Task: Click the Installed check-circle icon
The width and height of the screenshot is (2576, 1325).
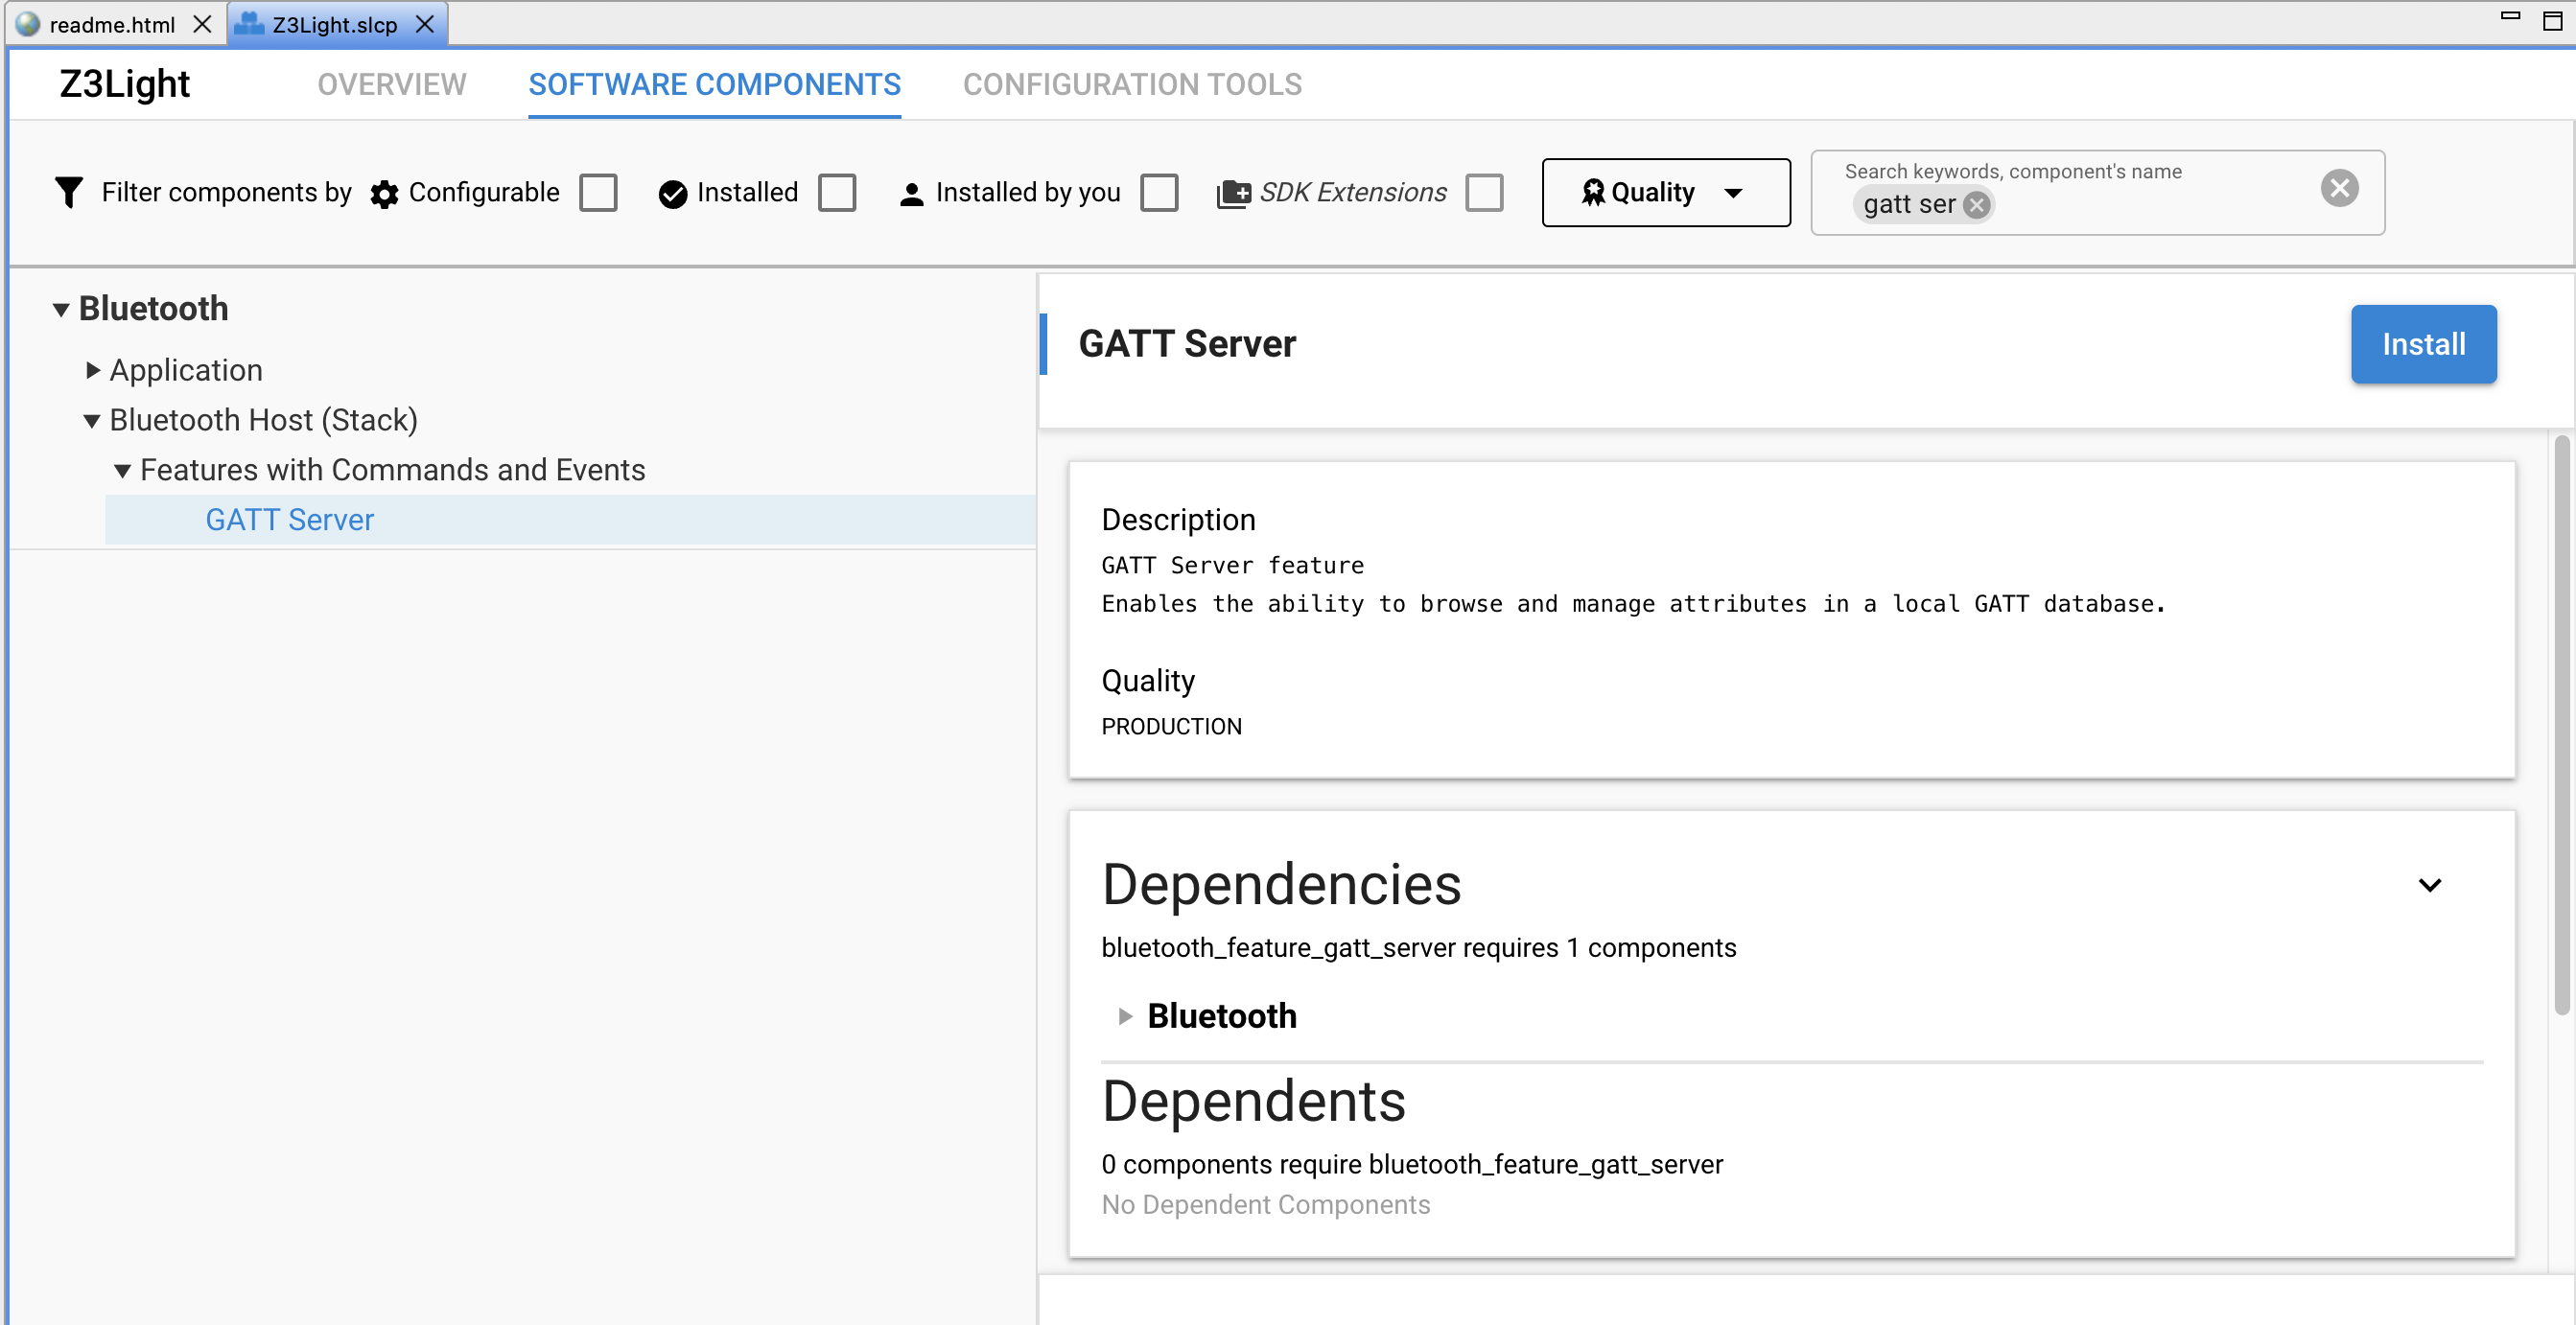Action: (672, 193)
